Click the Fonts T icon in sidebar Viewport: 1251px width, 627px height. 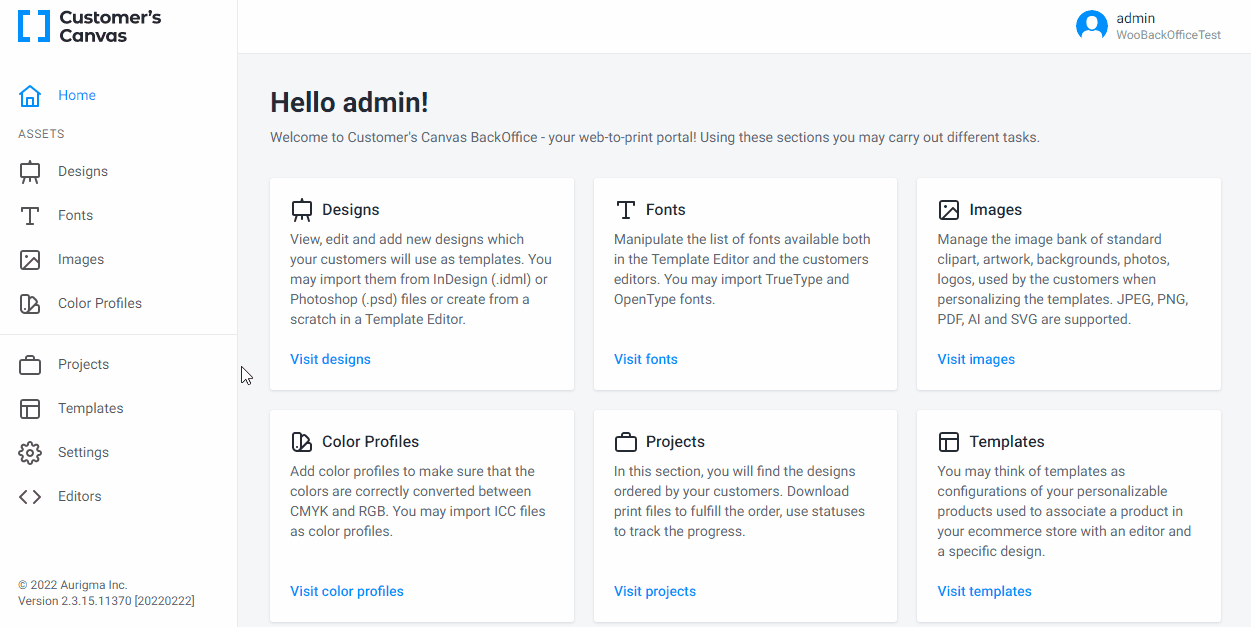point(30,216)
